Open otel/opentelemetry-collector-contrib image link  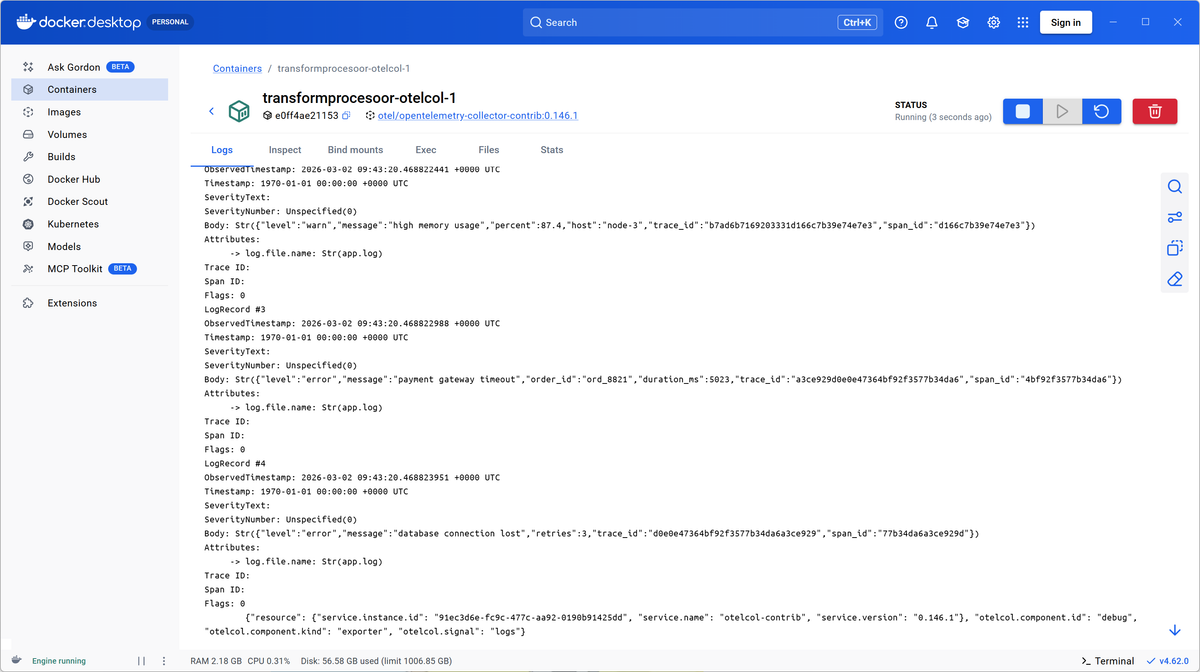[x=477, y=116]
